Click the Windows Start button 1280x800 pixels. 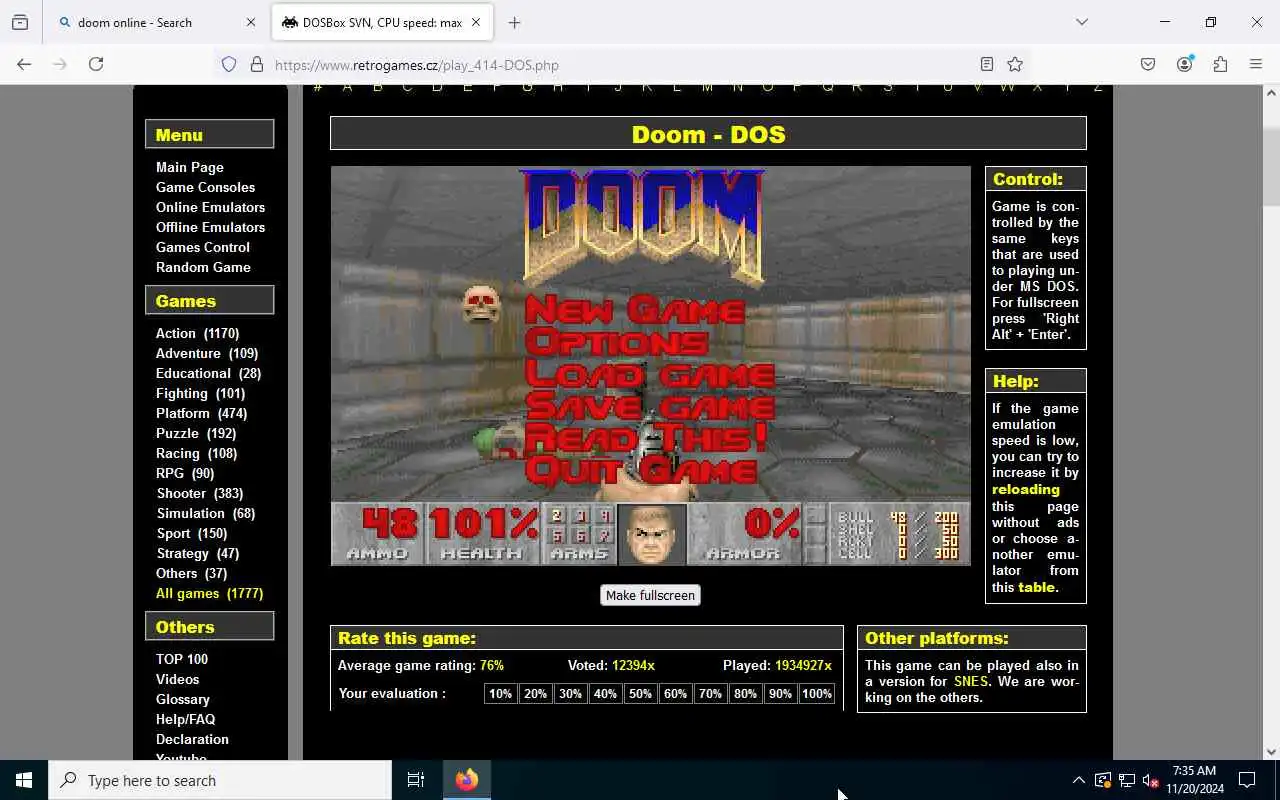[x=24, y=780]
